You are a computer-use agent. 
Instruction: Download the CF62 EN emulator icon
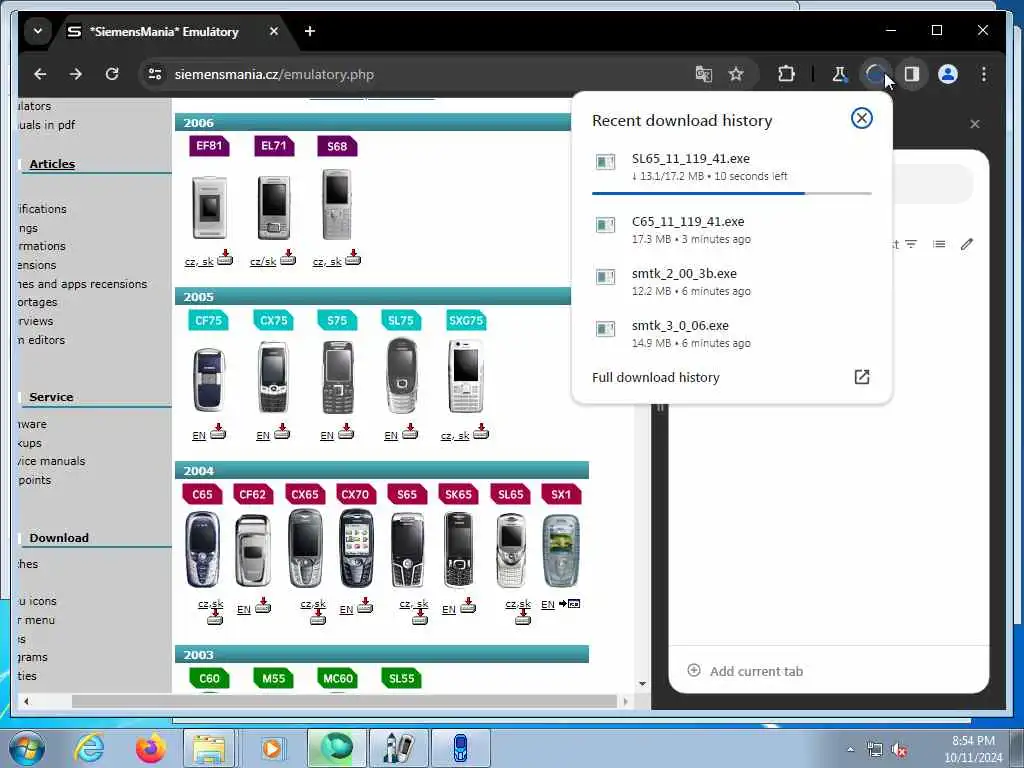click(263, 606)
